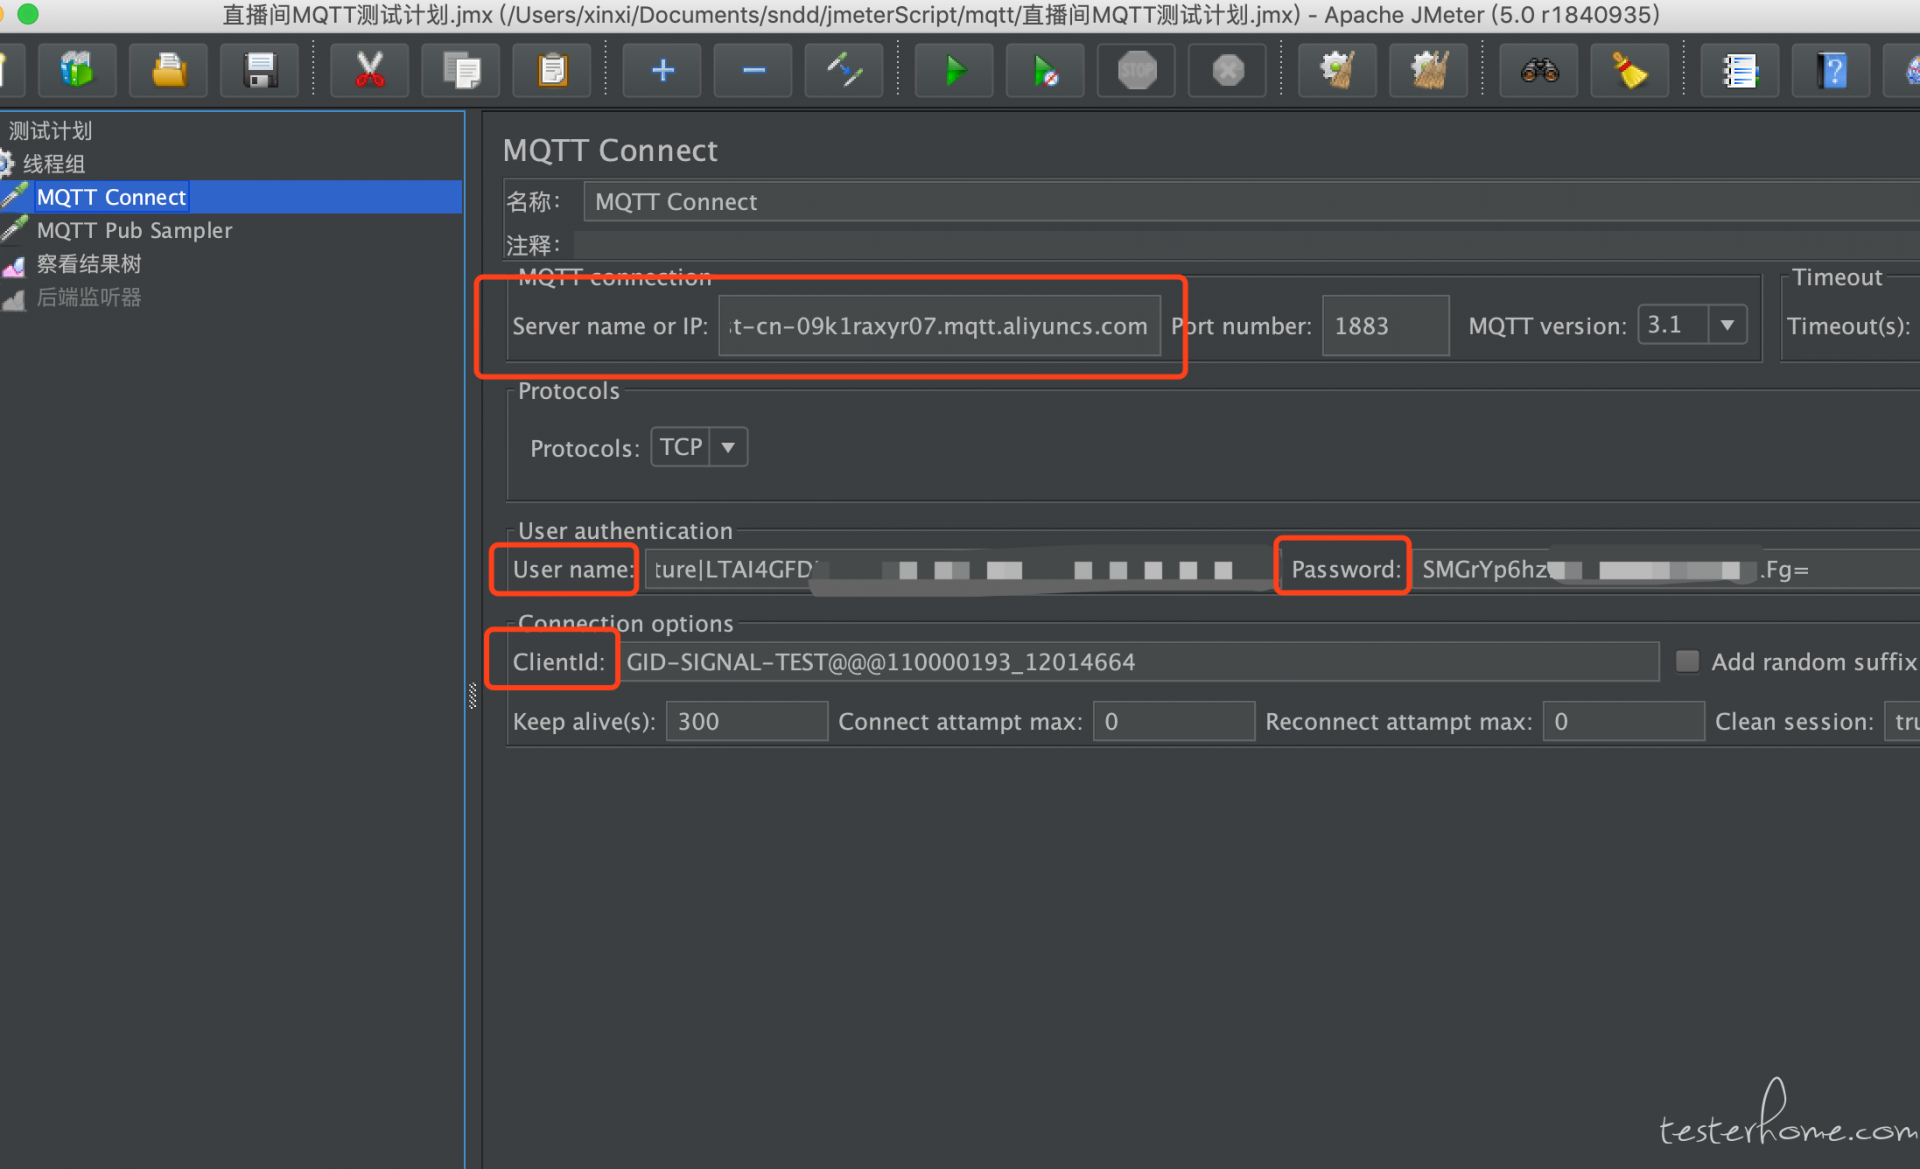Viewport: 1920px width, 1169px height.
Task: Click the User name input field
Action: click(x=961, y=569)
